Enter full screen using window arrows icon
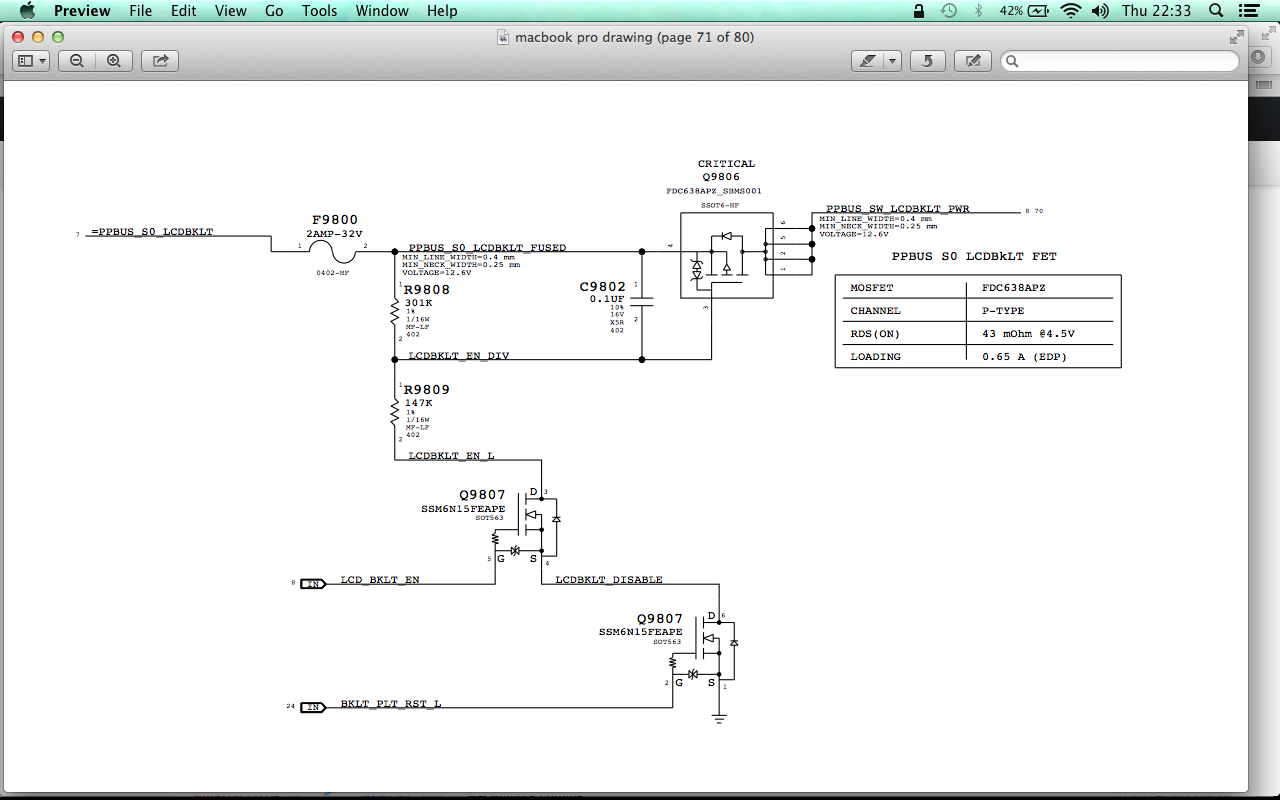The height and width of the screenshot is (800, 1280). tap(1237, 37)
